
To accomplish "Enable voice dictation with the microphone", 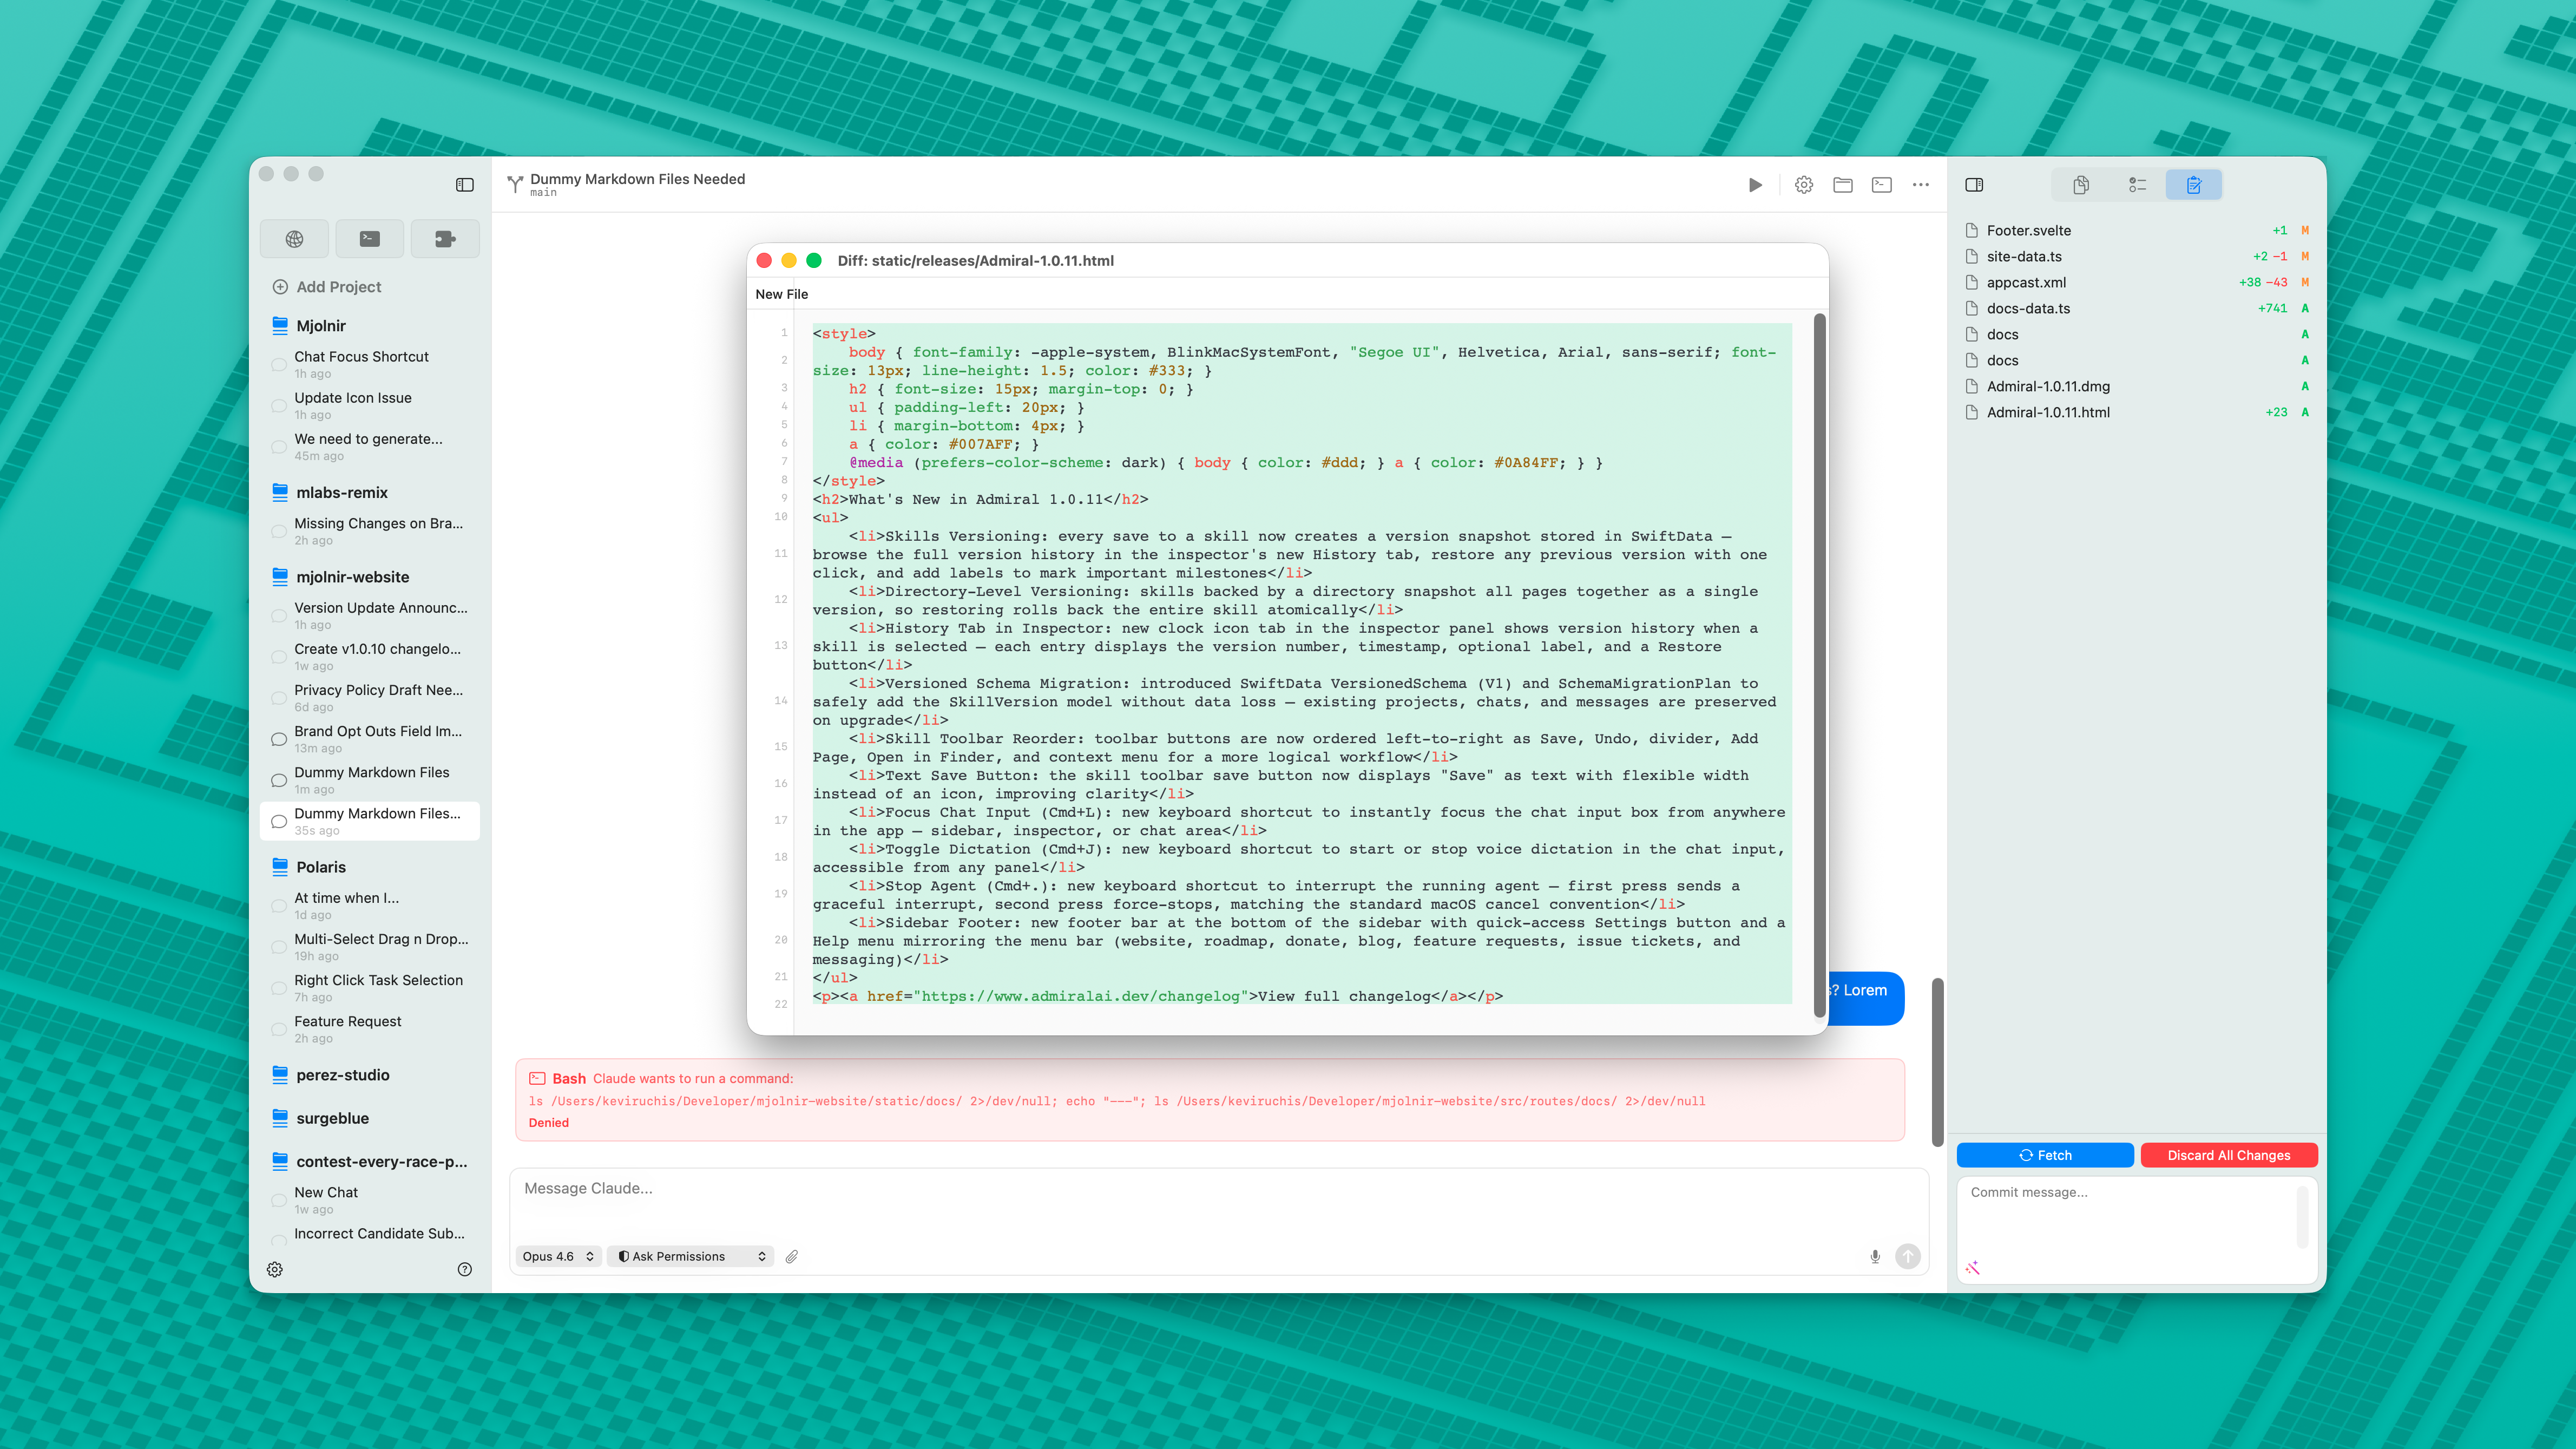I will click(x=1874, y=1256).
